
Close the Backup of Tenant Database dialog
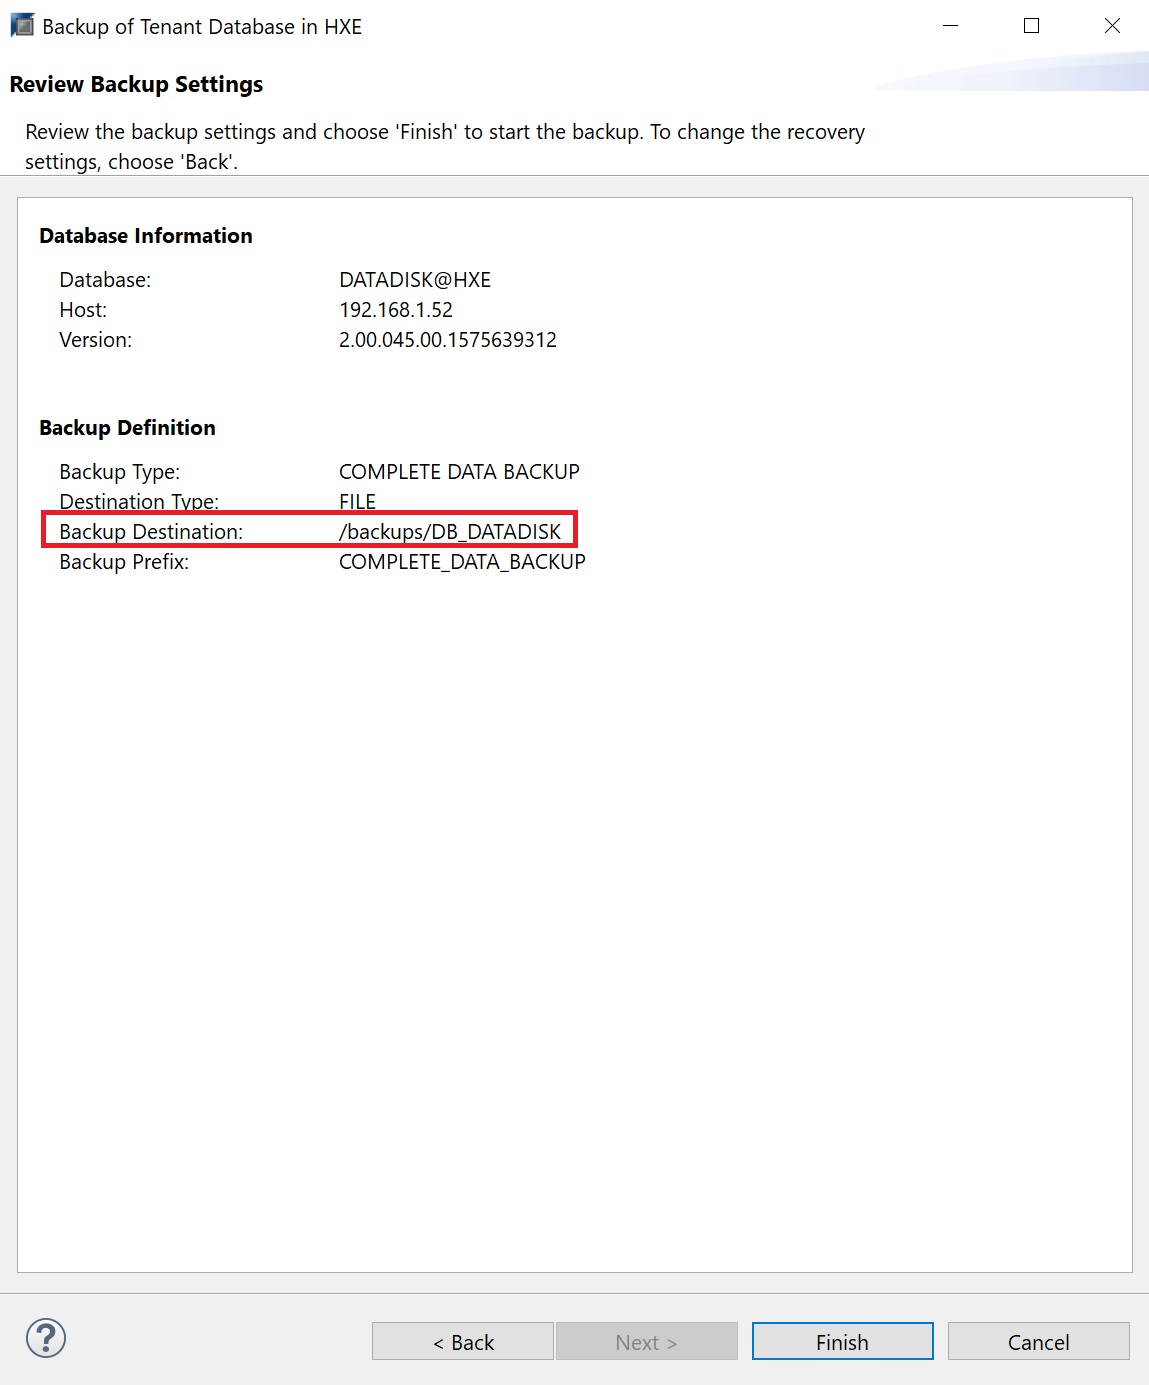pos(1111,26)
